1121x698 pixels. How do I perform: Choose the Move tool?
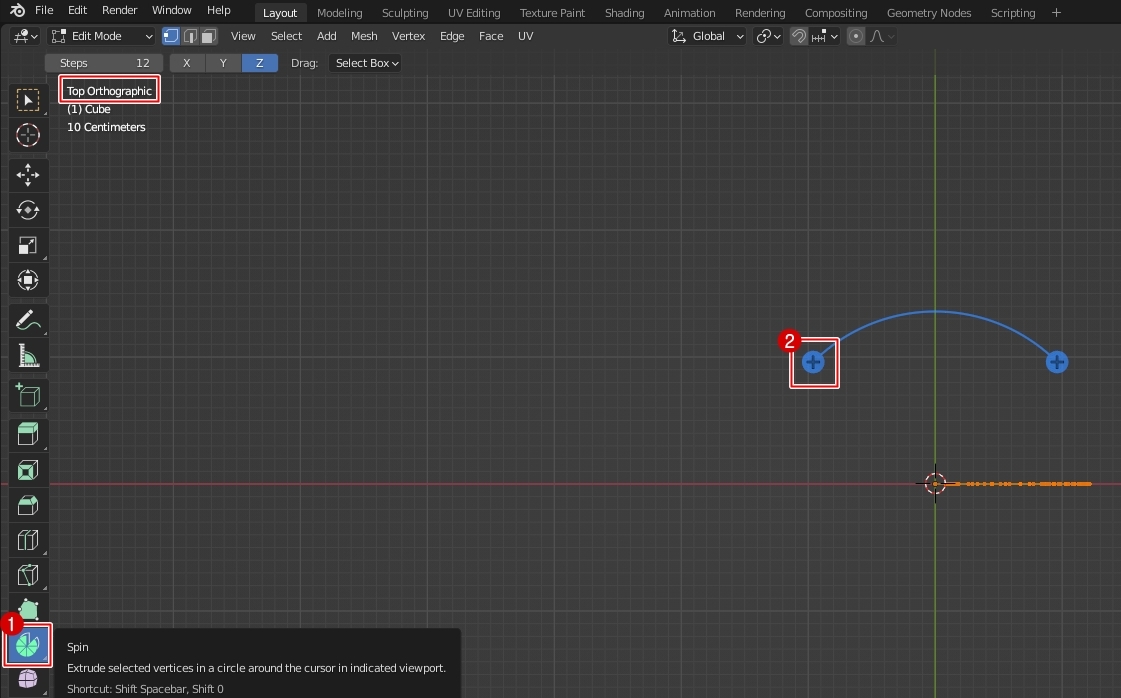click(28, 175)
